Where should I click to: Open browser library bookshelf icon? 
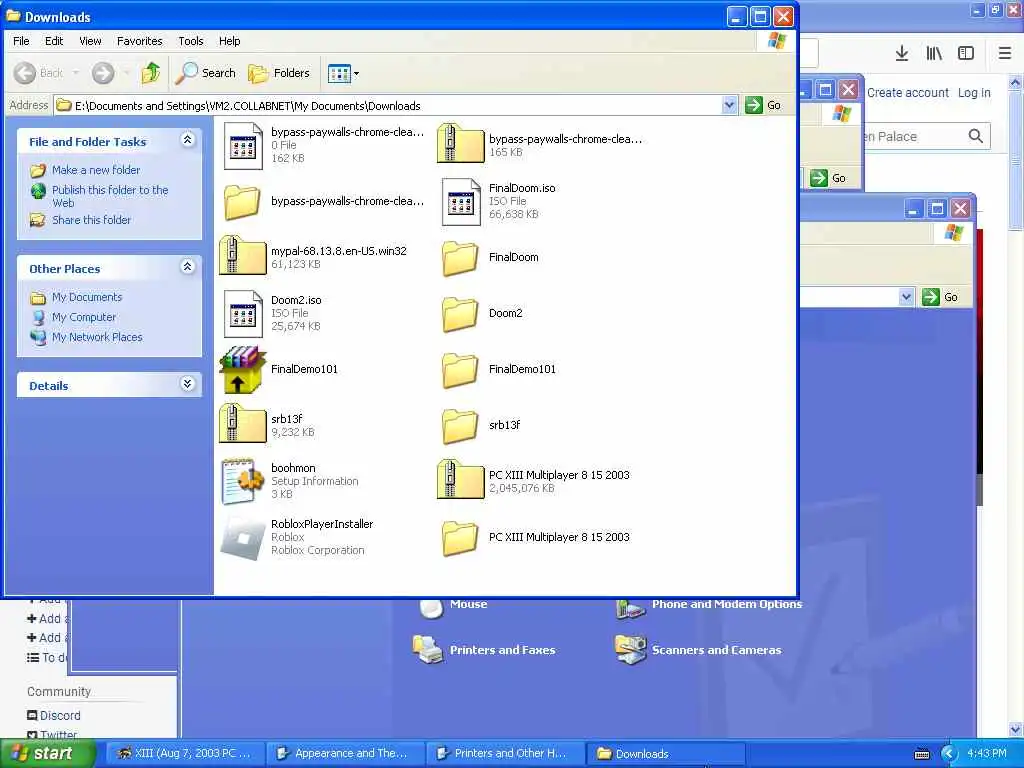click(x=934, y=54)
